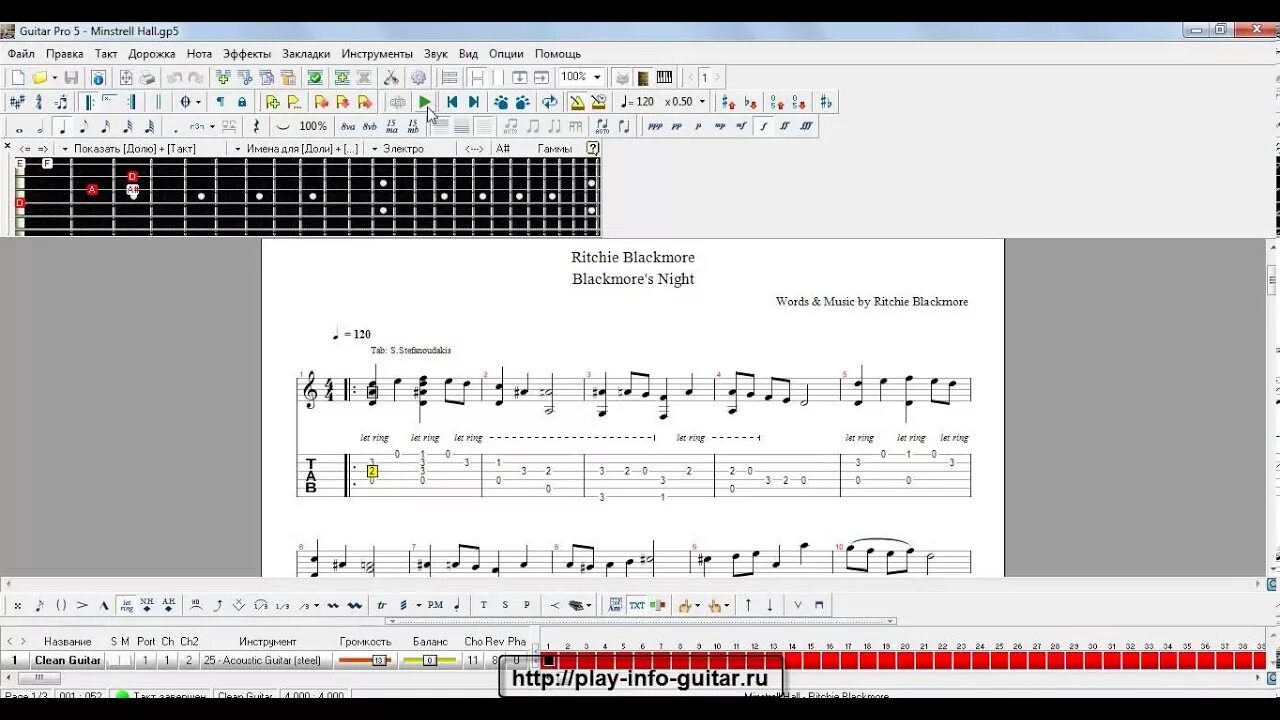Toggle the metronome icon
Viewport: 1280px width, 720px height.
(577, 102)
